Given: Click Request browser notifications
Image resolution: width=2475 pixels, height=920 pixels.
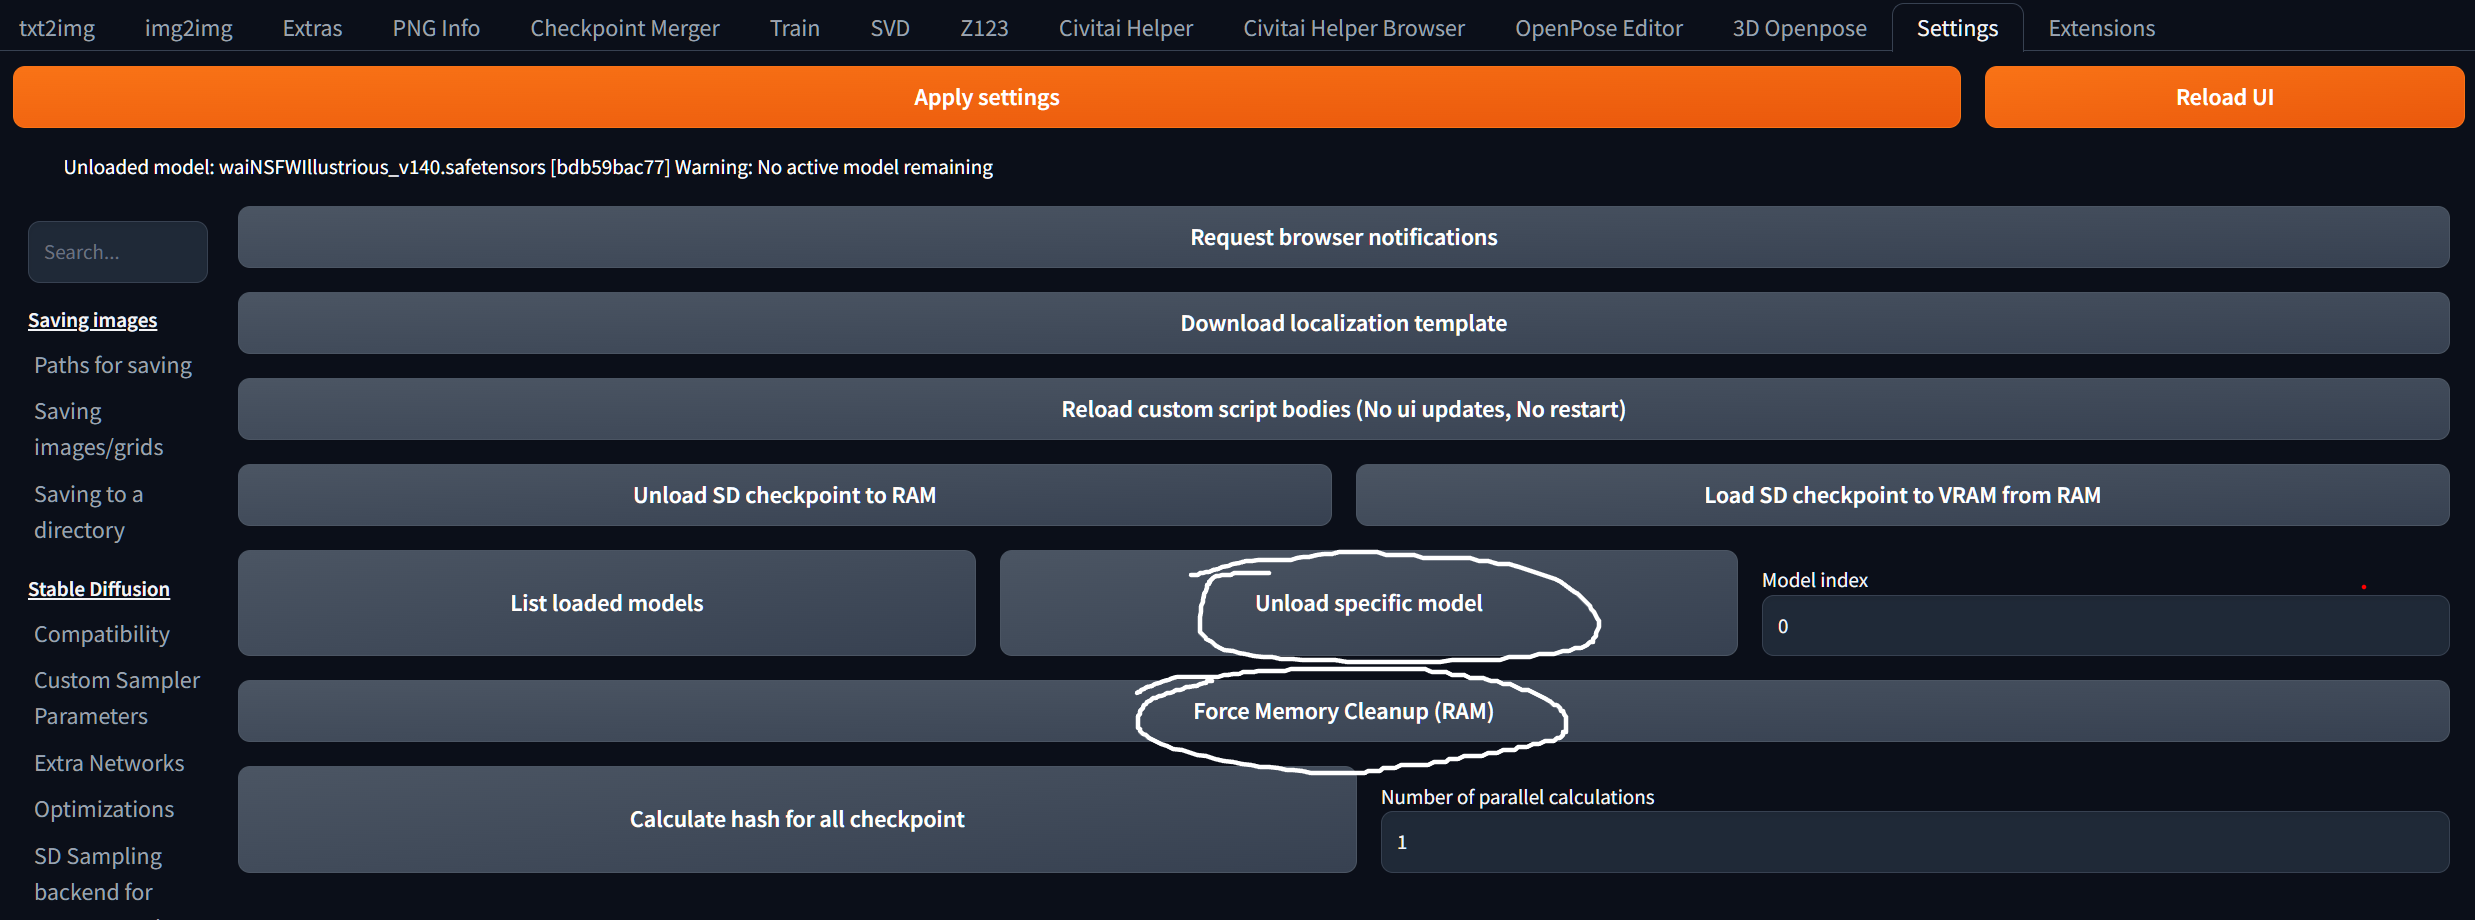Looking at the screenshot, I should coord(1343,237).
